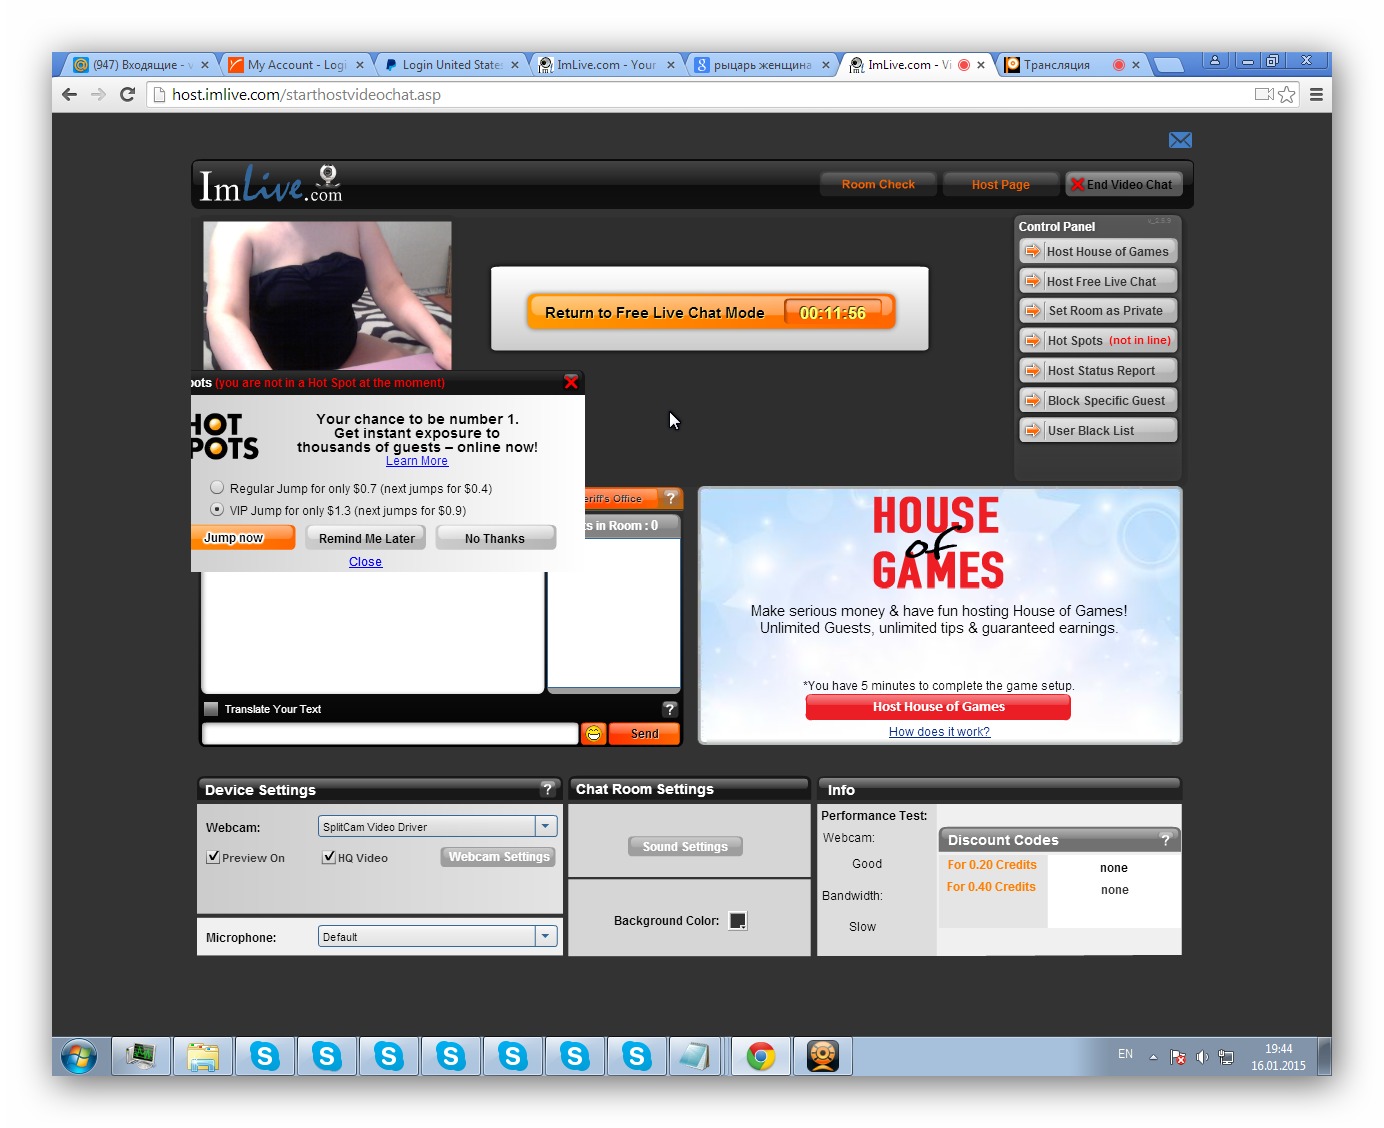Open Translate Your Text help icon
The width and height of the screenshot is (1384, 1128).
pyautogui.click(x=670, y=709)
